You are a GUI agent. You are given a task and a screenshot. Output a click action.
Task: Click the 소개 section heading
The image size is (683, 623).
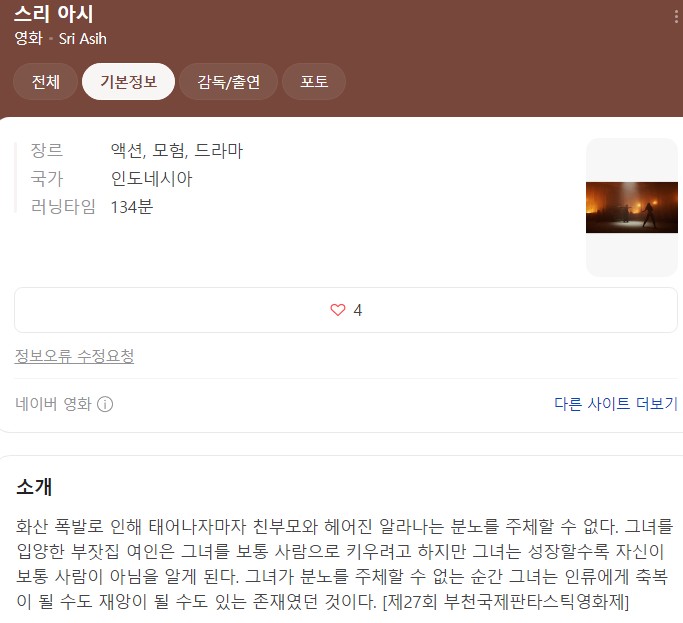[x=34, y=487]
